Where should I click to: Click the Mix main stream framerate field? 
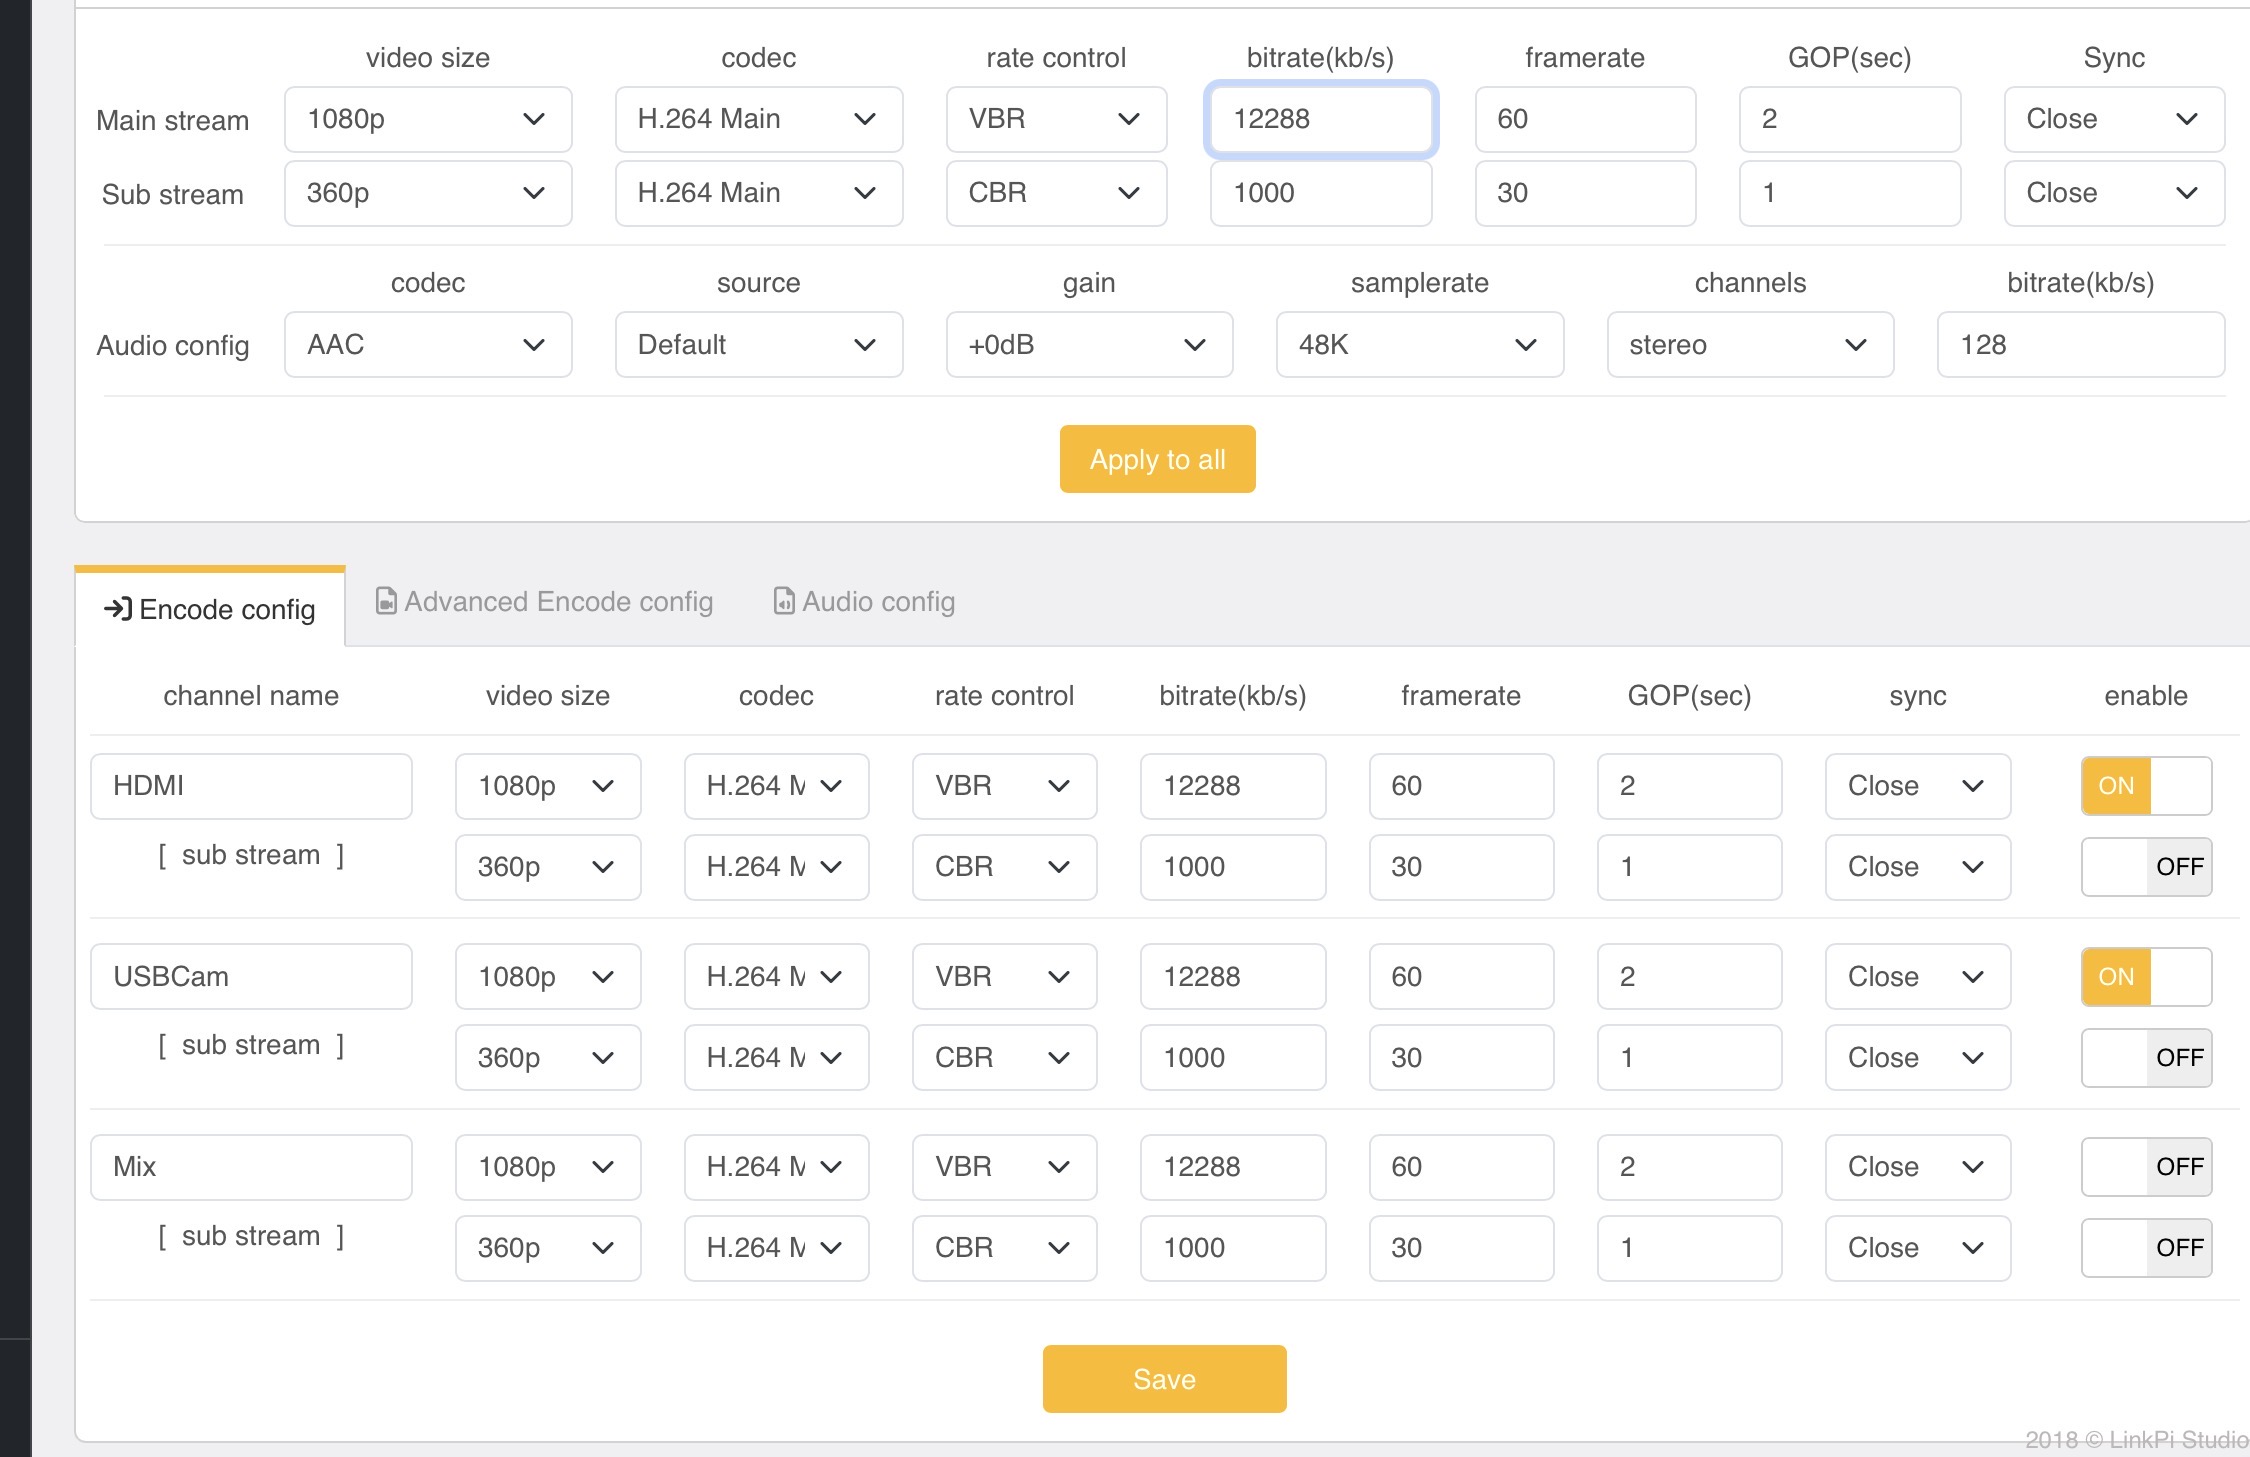(1461, 1167)
